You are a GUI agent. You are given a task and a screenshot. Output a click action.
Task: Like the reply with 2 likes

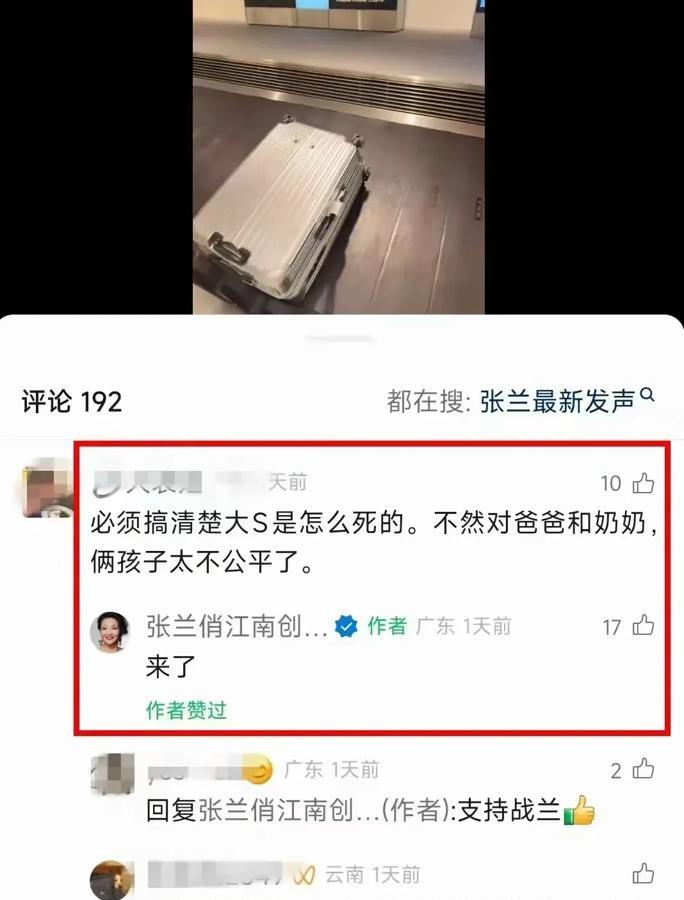[643, 769]
